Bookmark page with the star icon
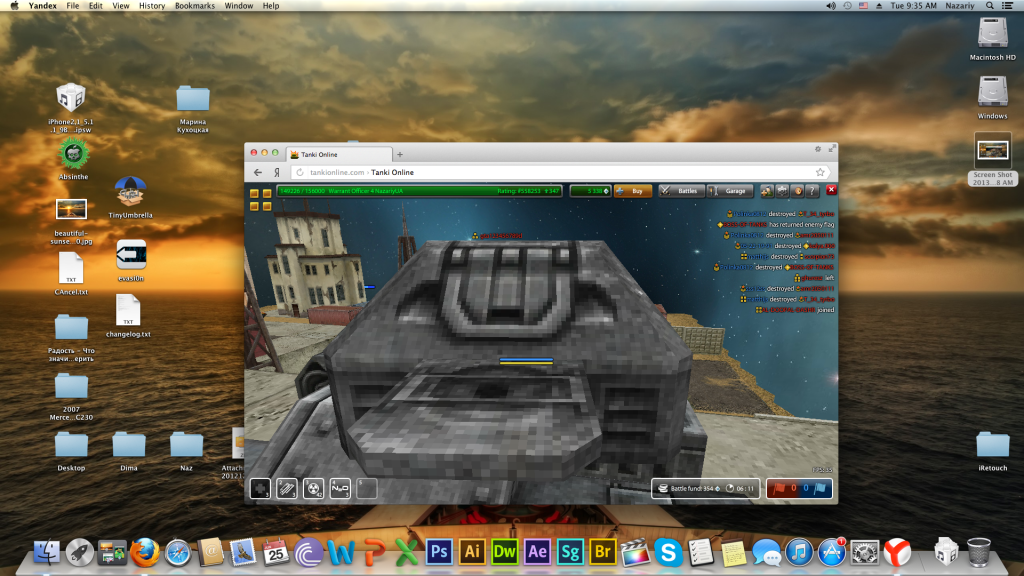1024x576 pixels. (x=820, y=172)
